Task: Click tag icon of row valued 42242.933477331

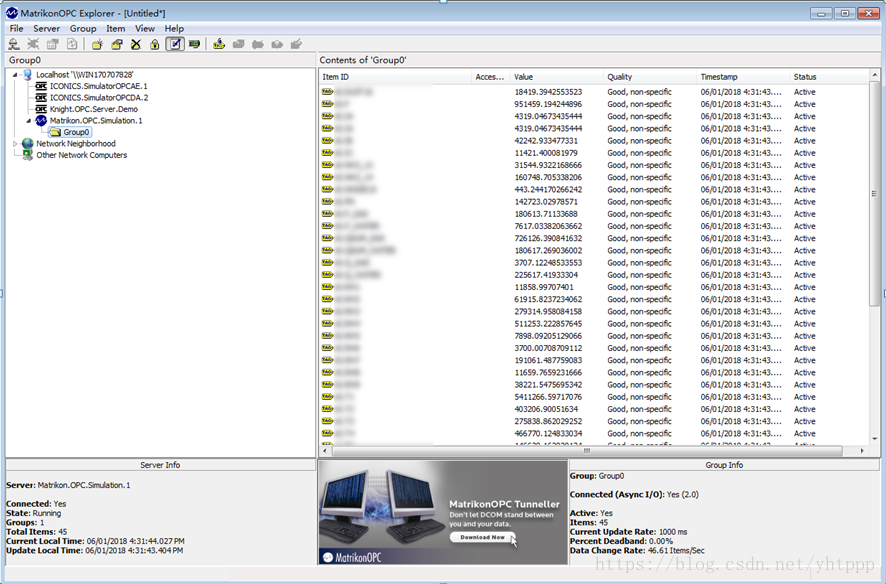Action: click(x=327, y=141)
